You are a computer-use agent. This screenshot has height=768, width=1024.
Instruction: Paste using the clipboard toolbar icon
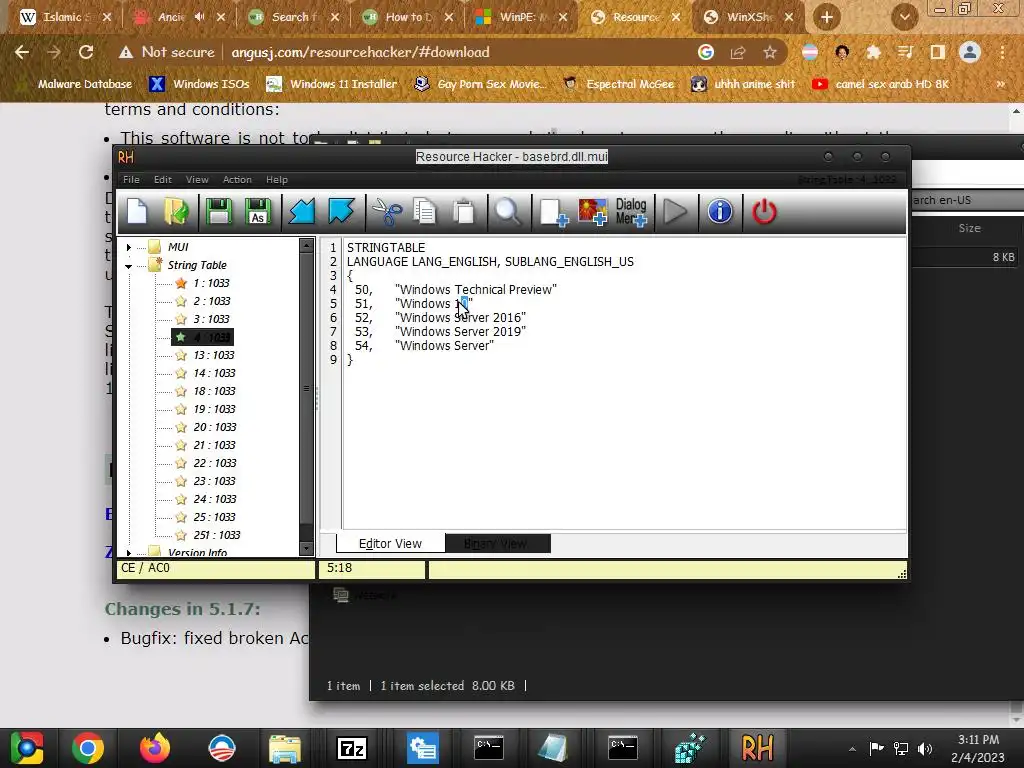point(464,212)
